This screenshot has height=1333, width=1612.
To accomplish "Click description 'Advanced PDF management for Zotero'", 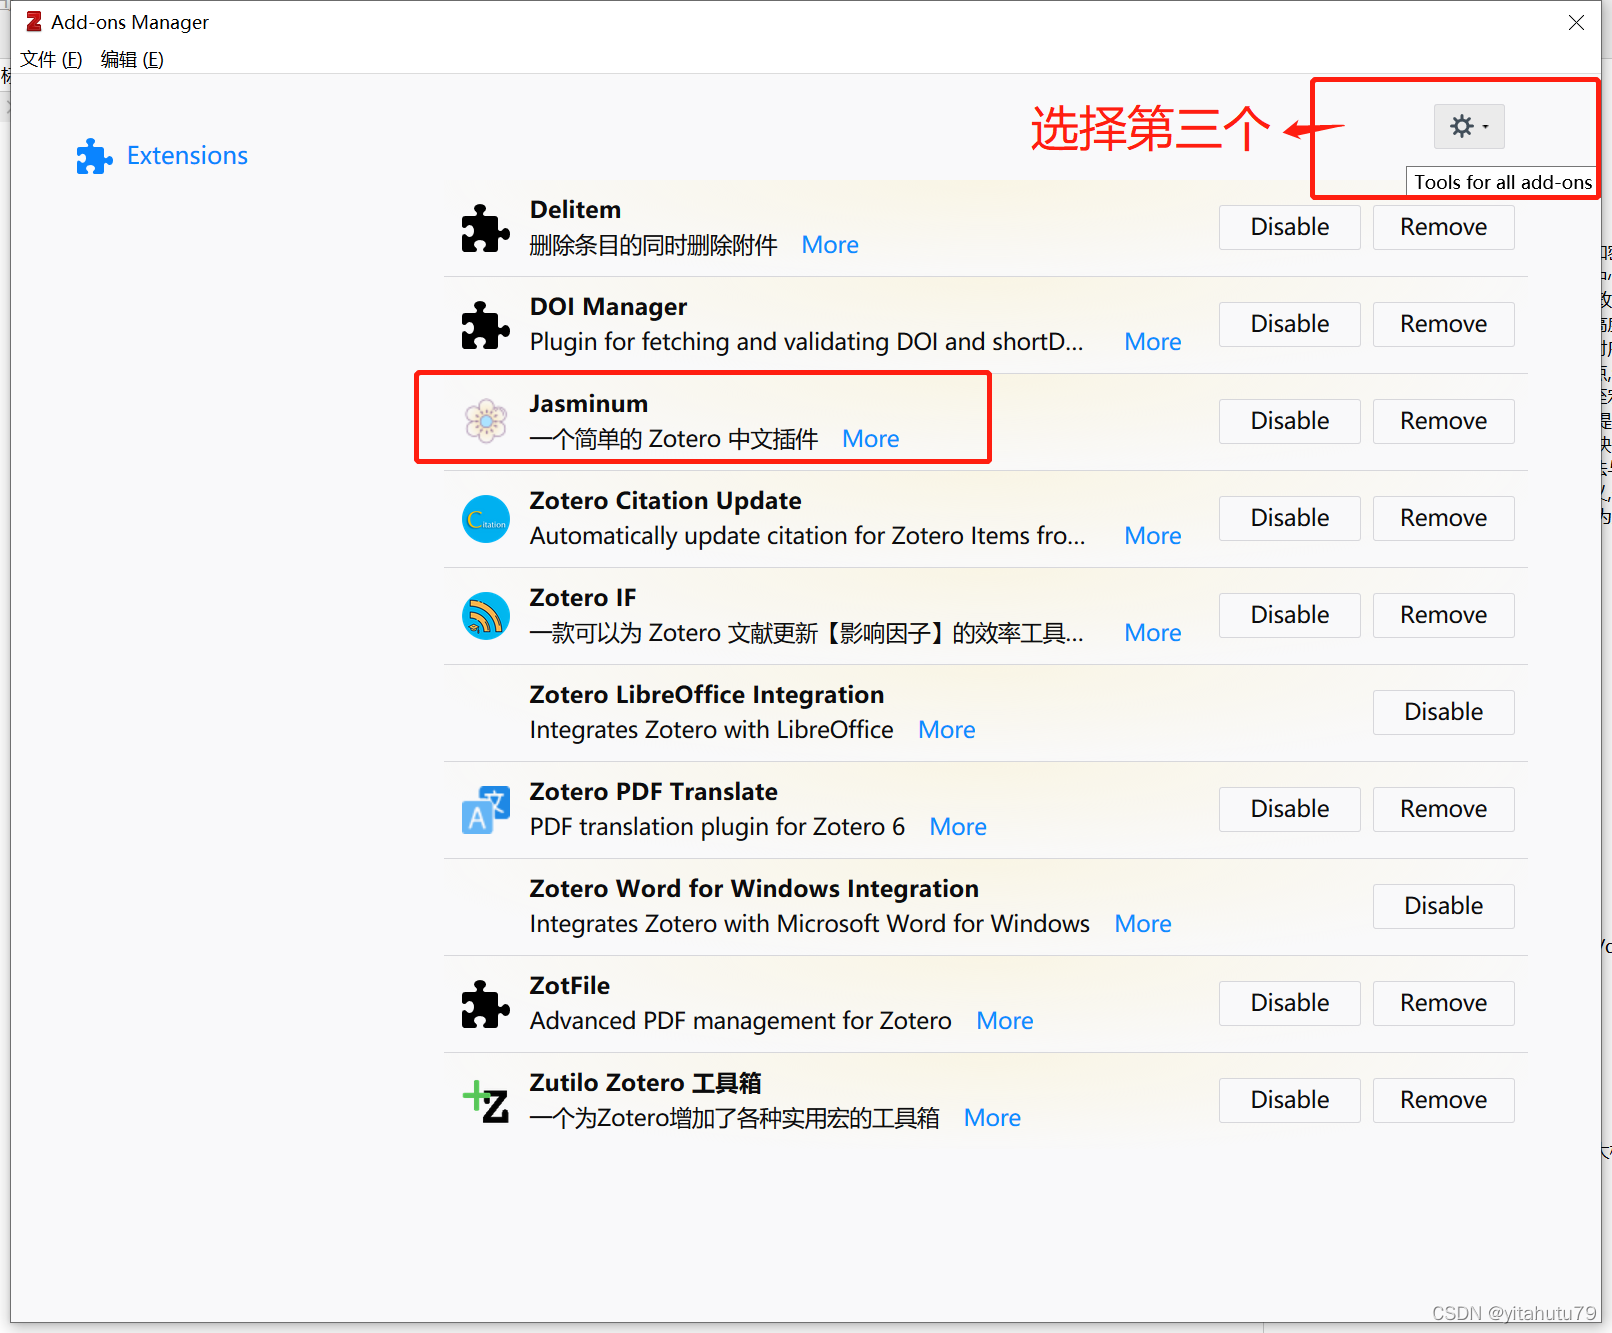I will click(740, 1021).
